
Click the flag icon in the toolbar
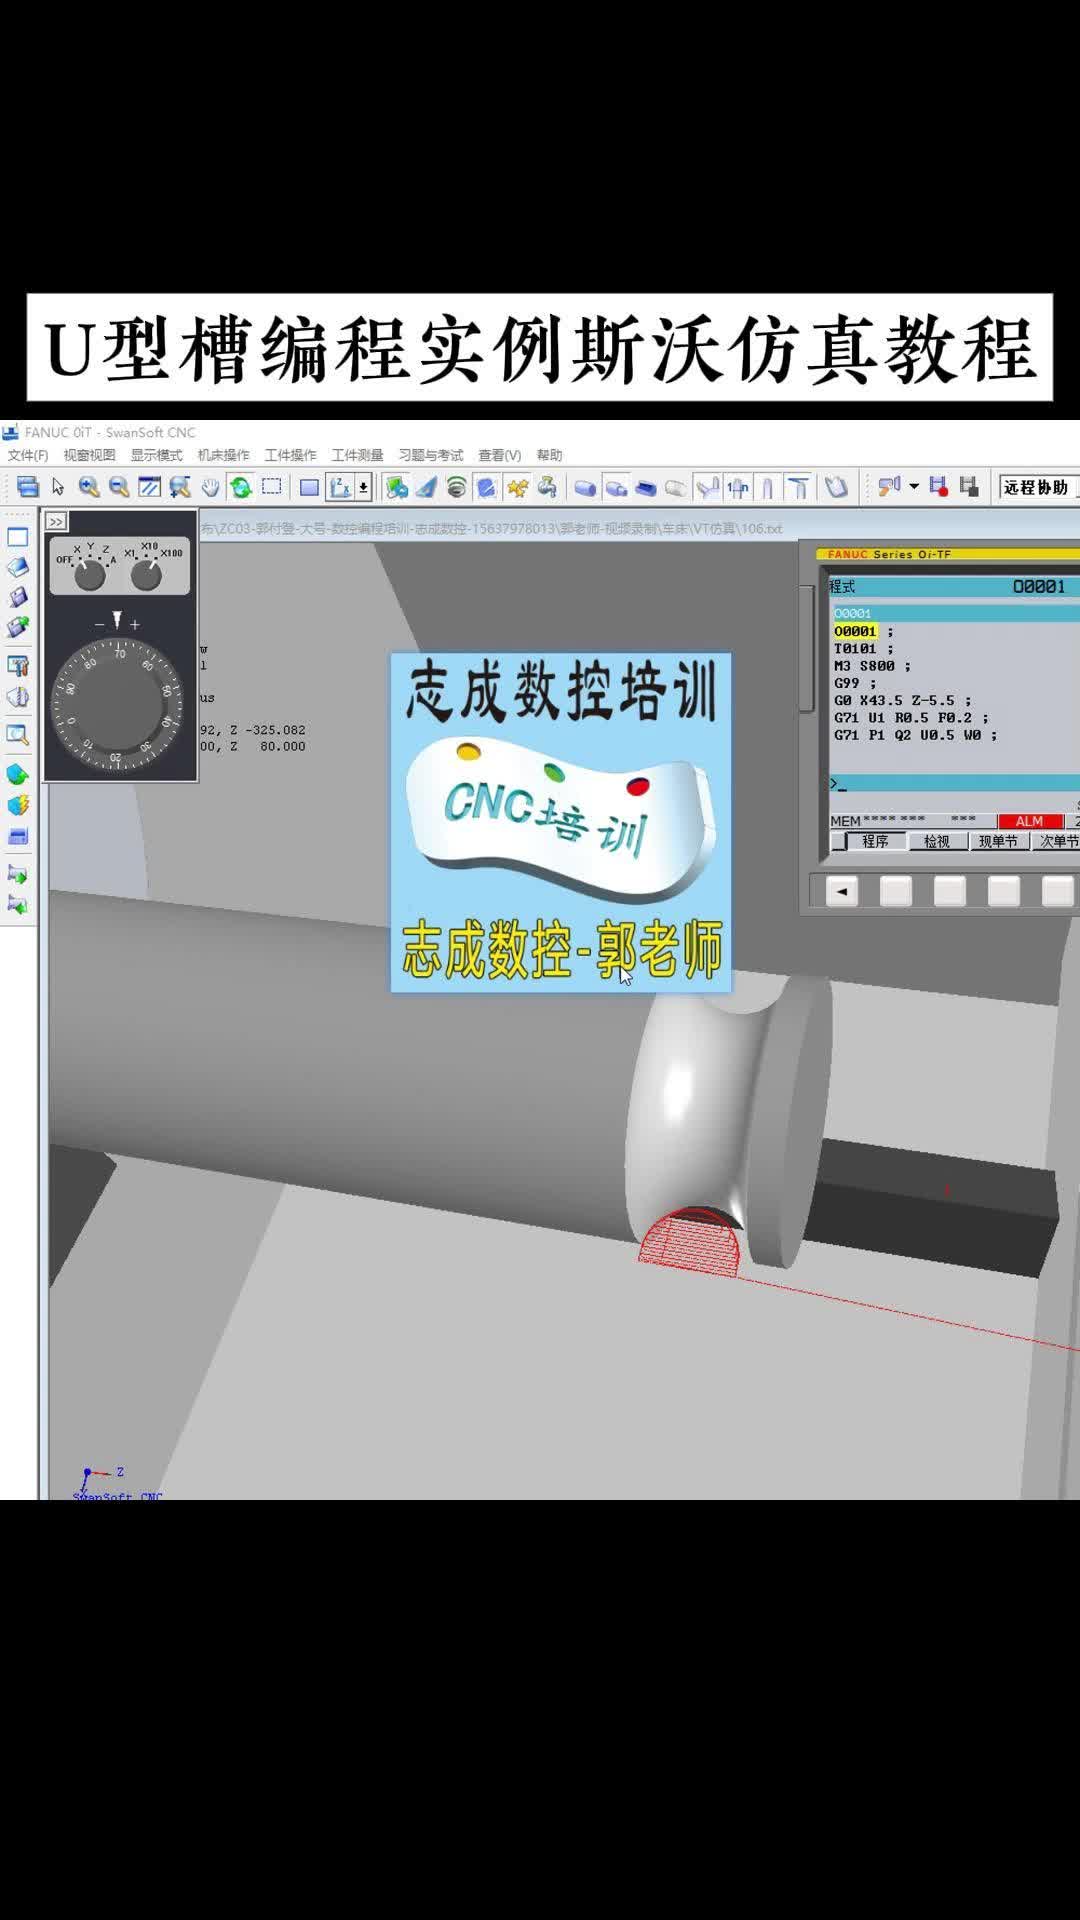pyautogui.click(x=888, y=487)
